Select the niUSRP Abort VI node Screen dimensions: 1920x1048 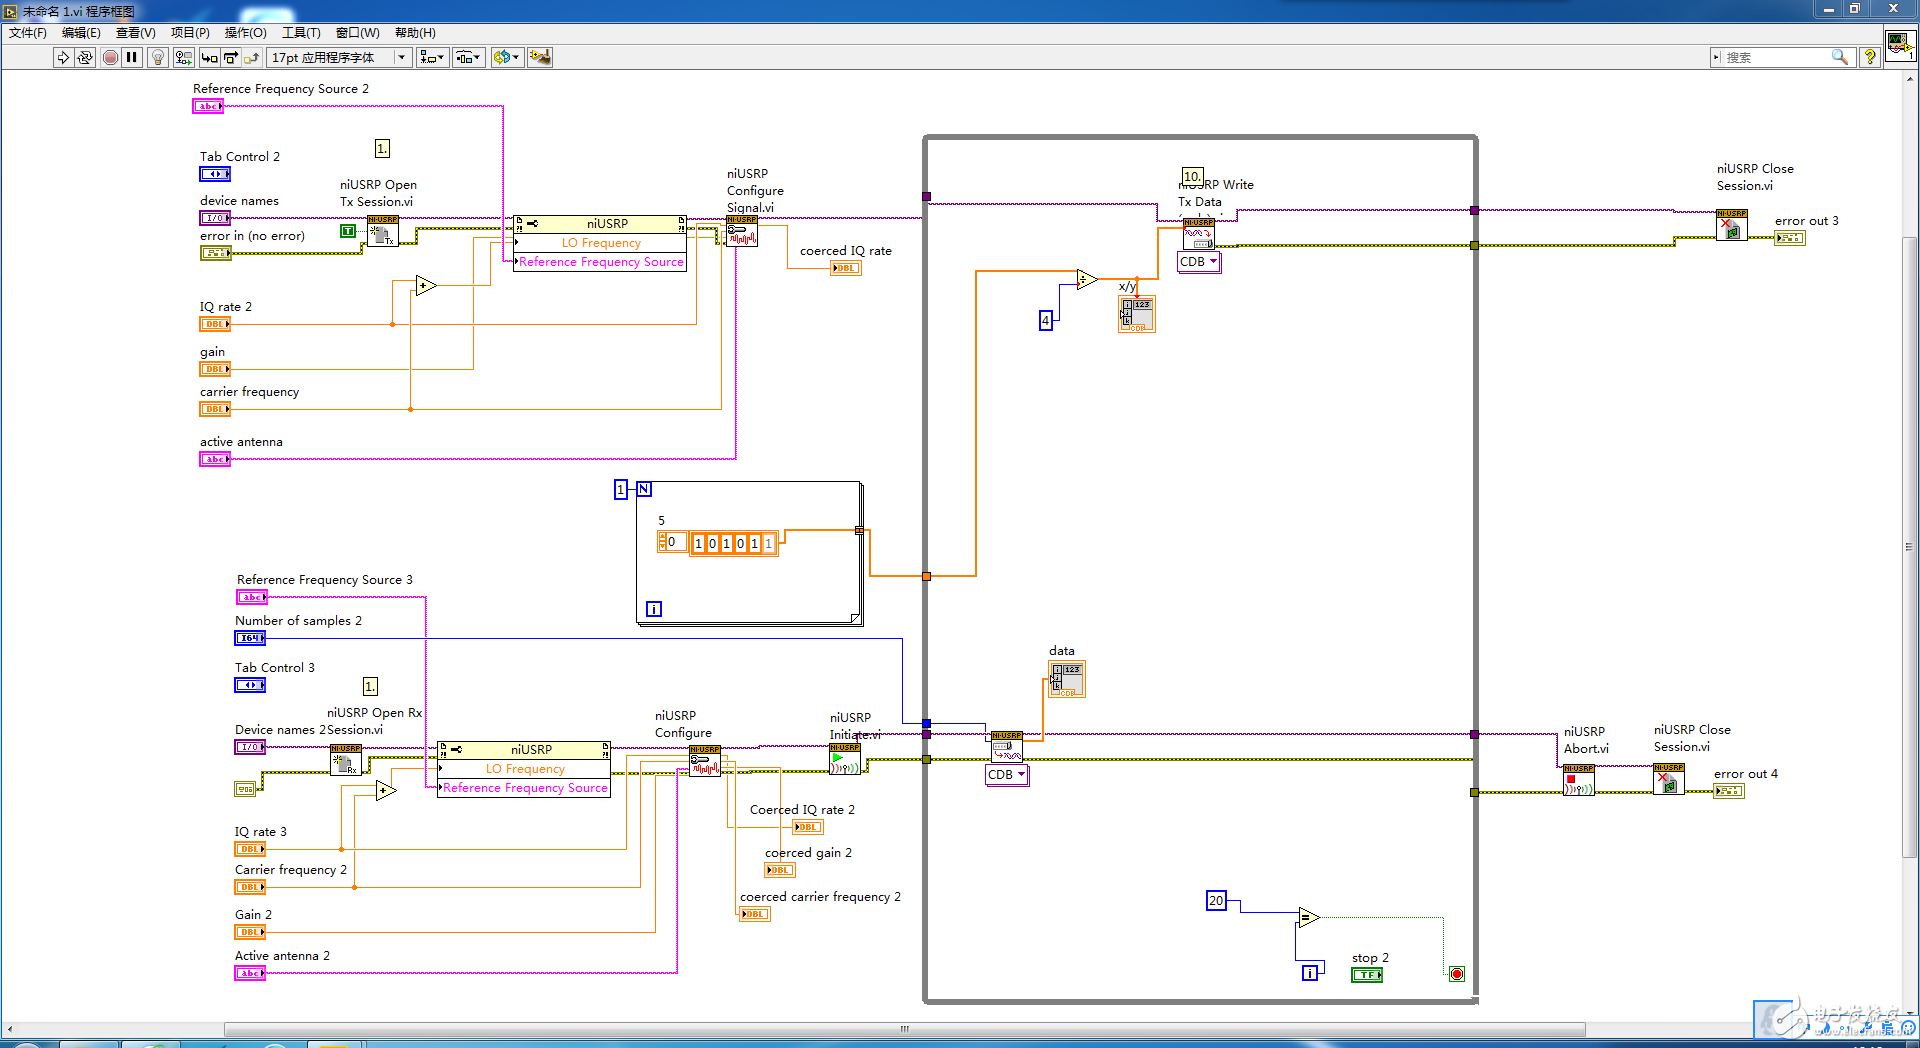coord(1579,780)
